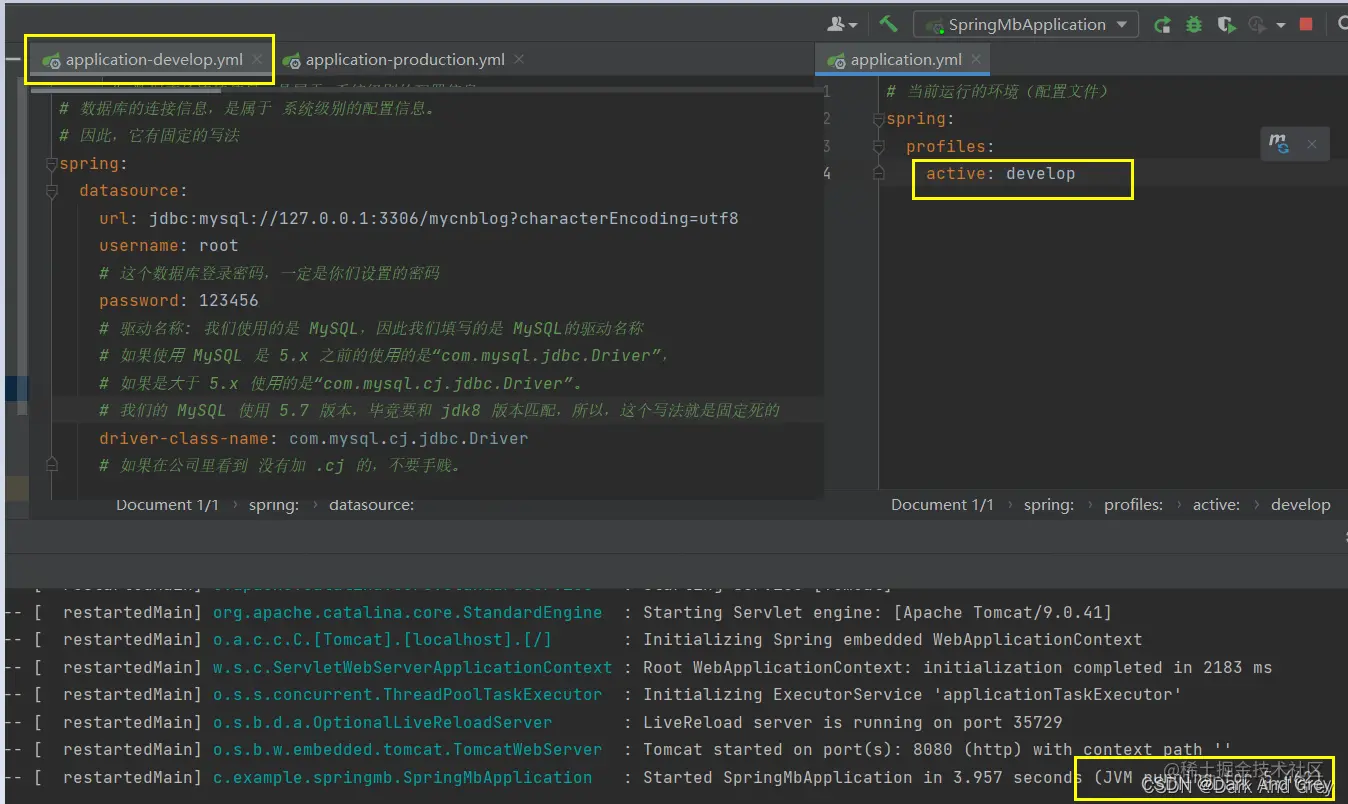Click org.apache.catalina.core.StandardEngine in console log
Image resolution: width=1348 pixels, height=804 pixels.
407,612
